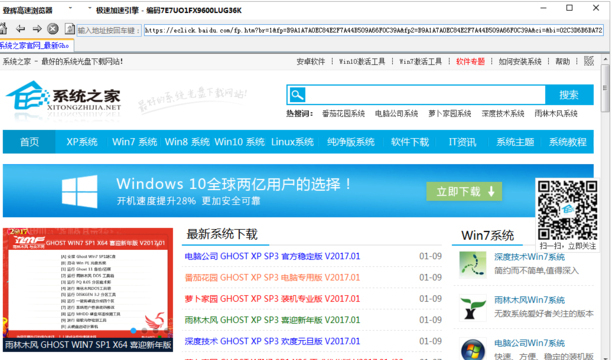Screen dimensions: 612x360
Task: Open the 纯净版系统 navigation item
Action: click(x=351, y=142)
